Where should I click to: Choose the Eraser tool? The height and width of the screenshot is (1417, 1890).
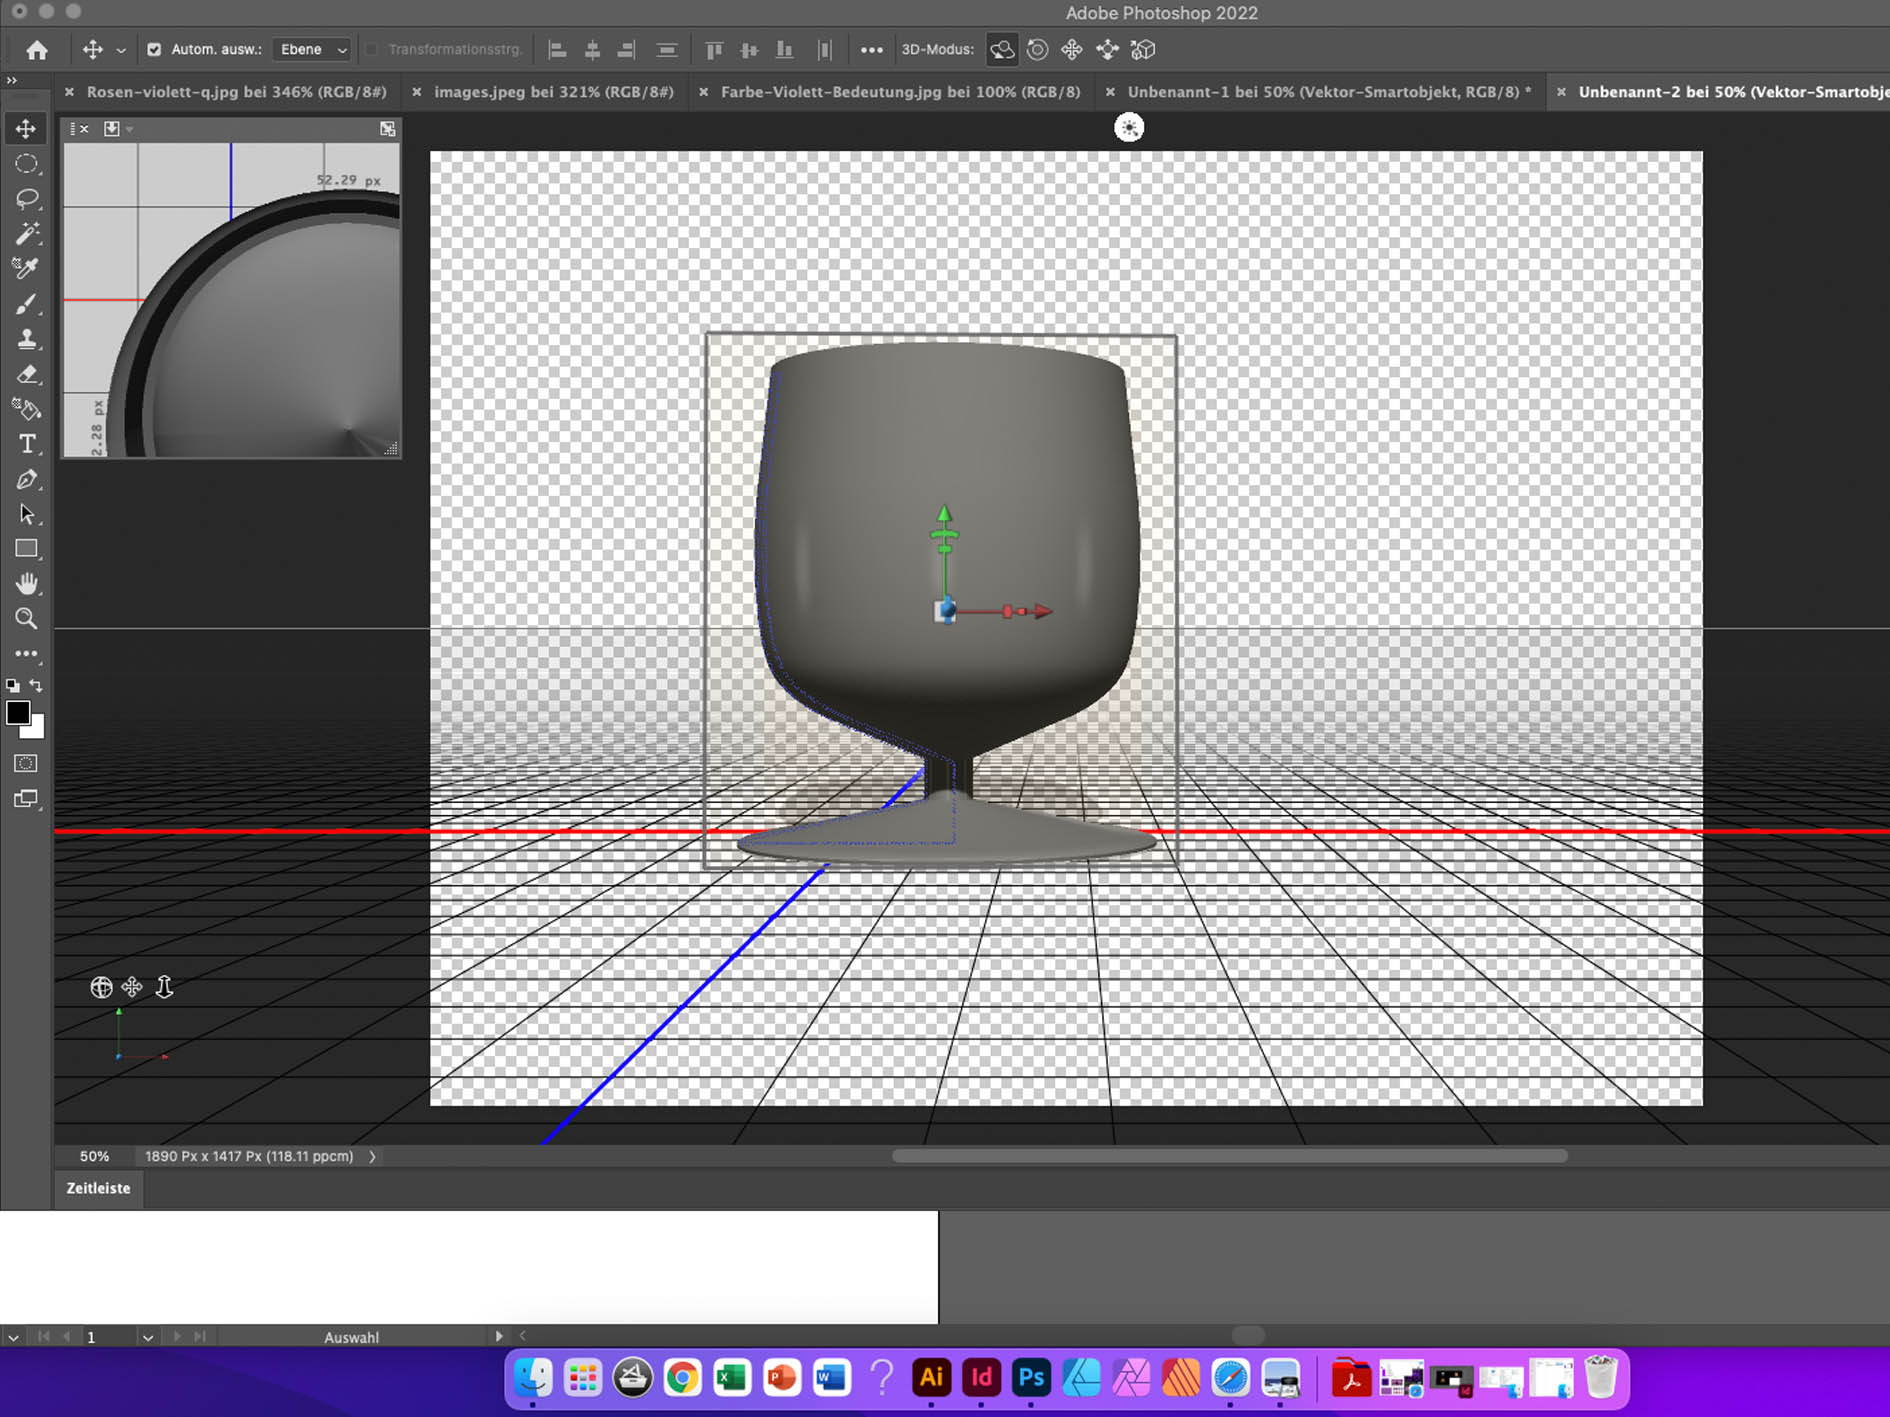pyautogui.click(x=27, y=374)
